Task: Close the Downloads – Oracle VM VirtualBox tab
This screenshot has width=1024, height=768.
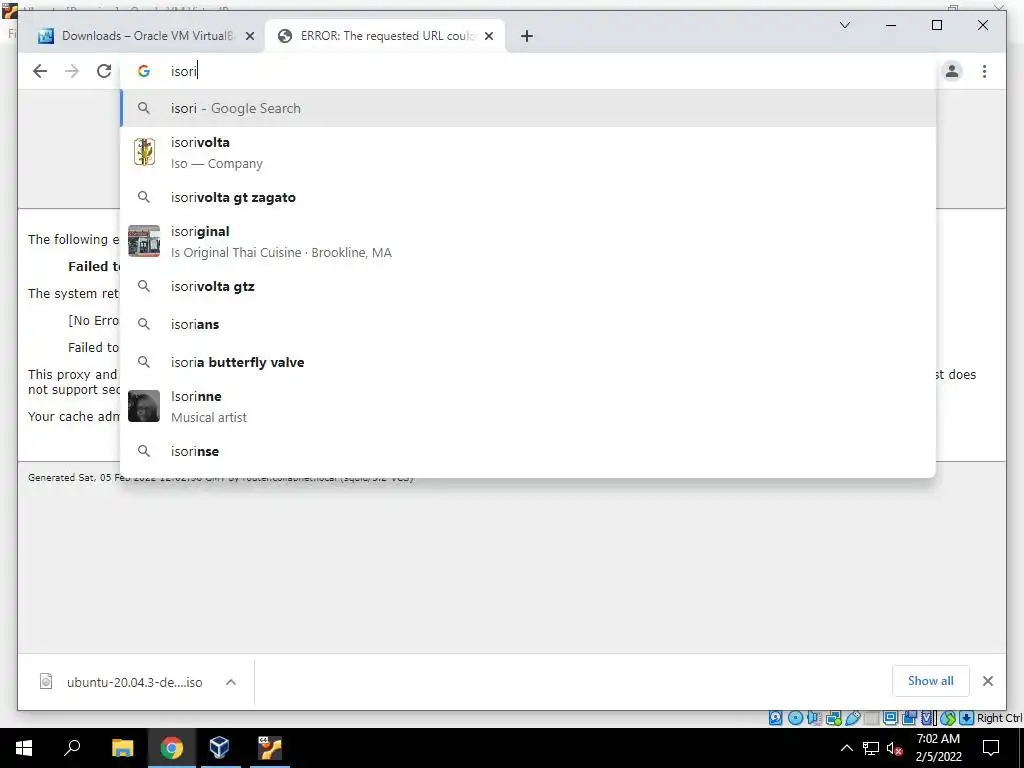Action: [x=249, y=36]
